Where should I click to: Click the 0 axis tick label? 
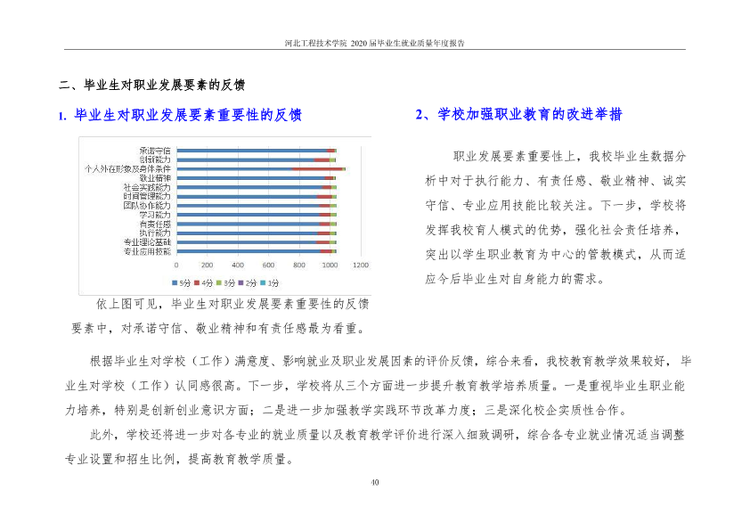pos(176,265)
